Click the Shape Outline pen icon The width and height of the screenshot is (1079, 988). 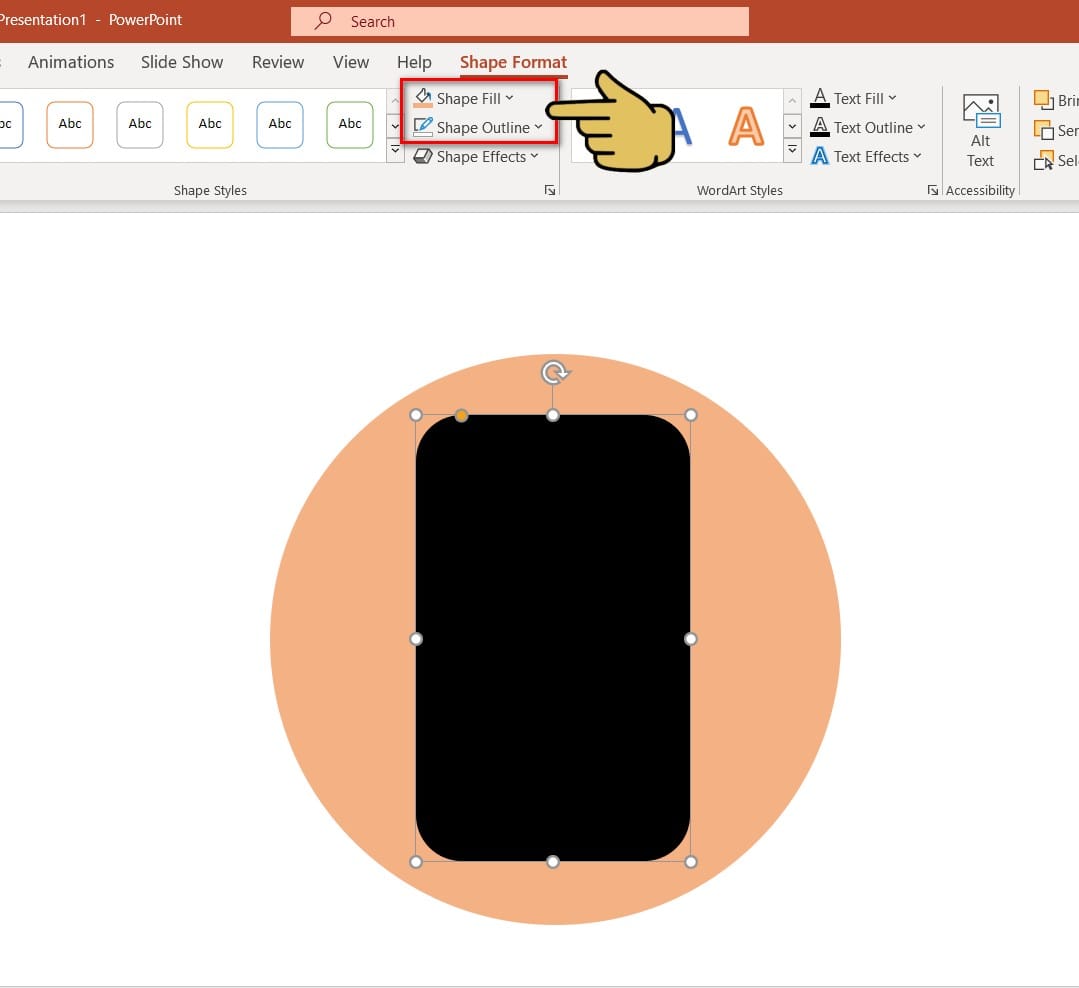tap(423, 127)
